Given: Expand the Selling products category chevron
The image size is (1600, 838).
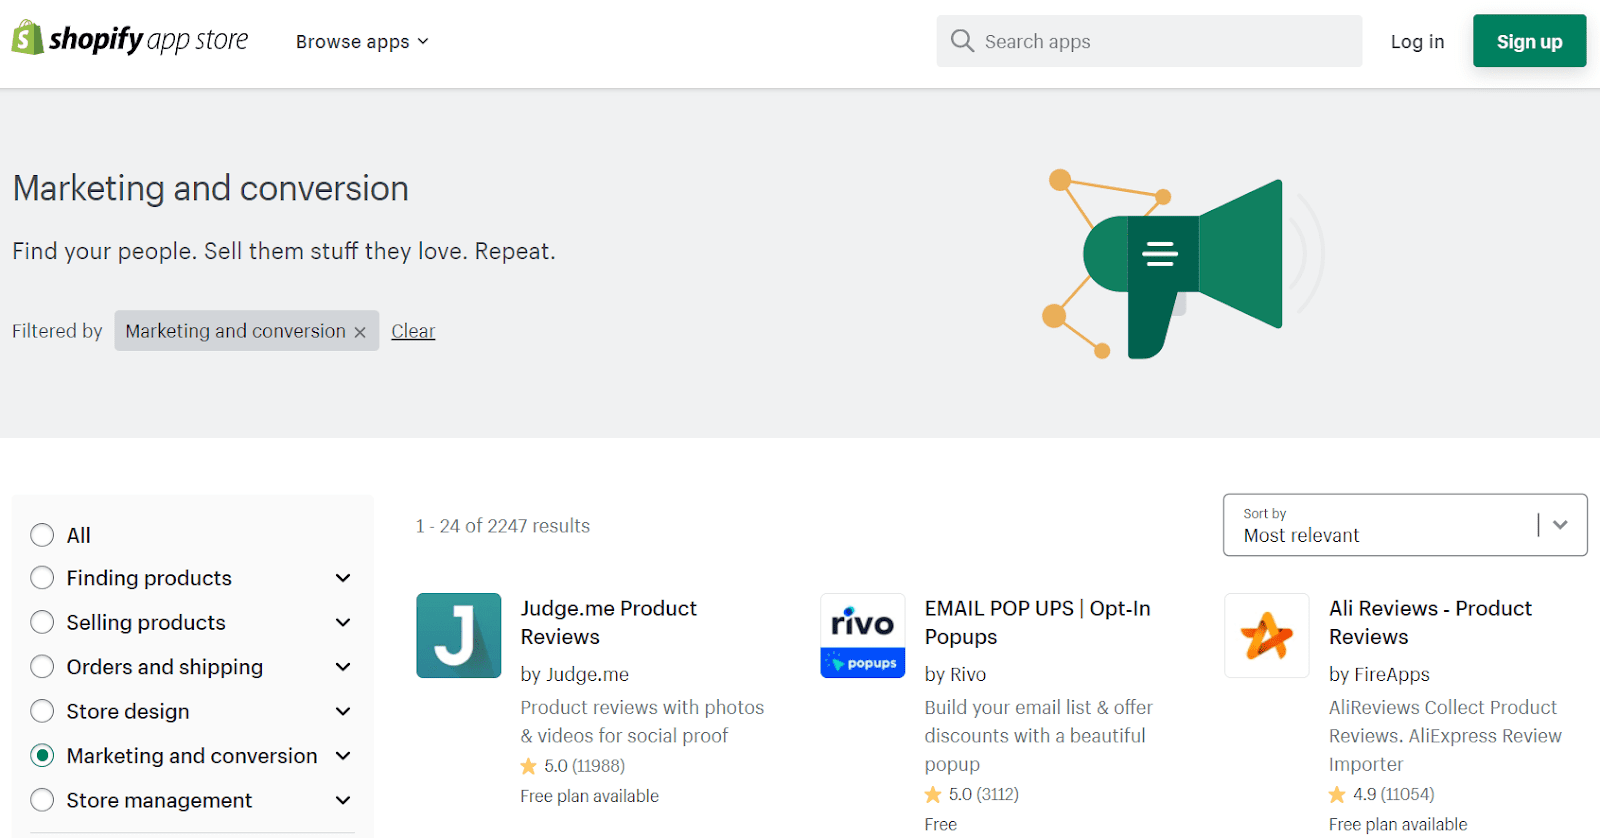Looking at the screenshot, I should [x=343, y=622].
